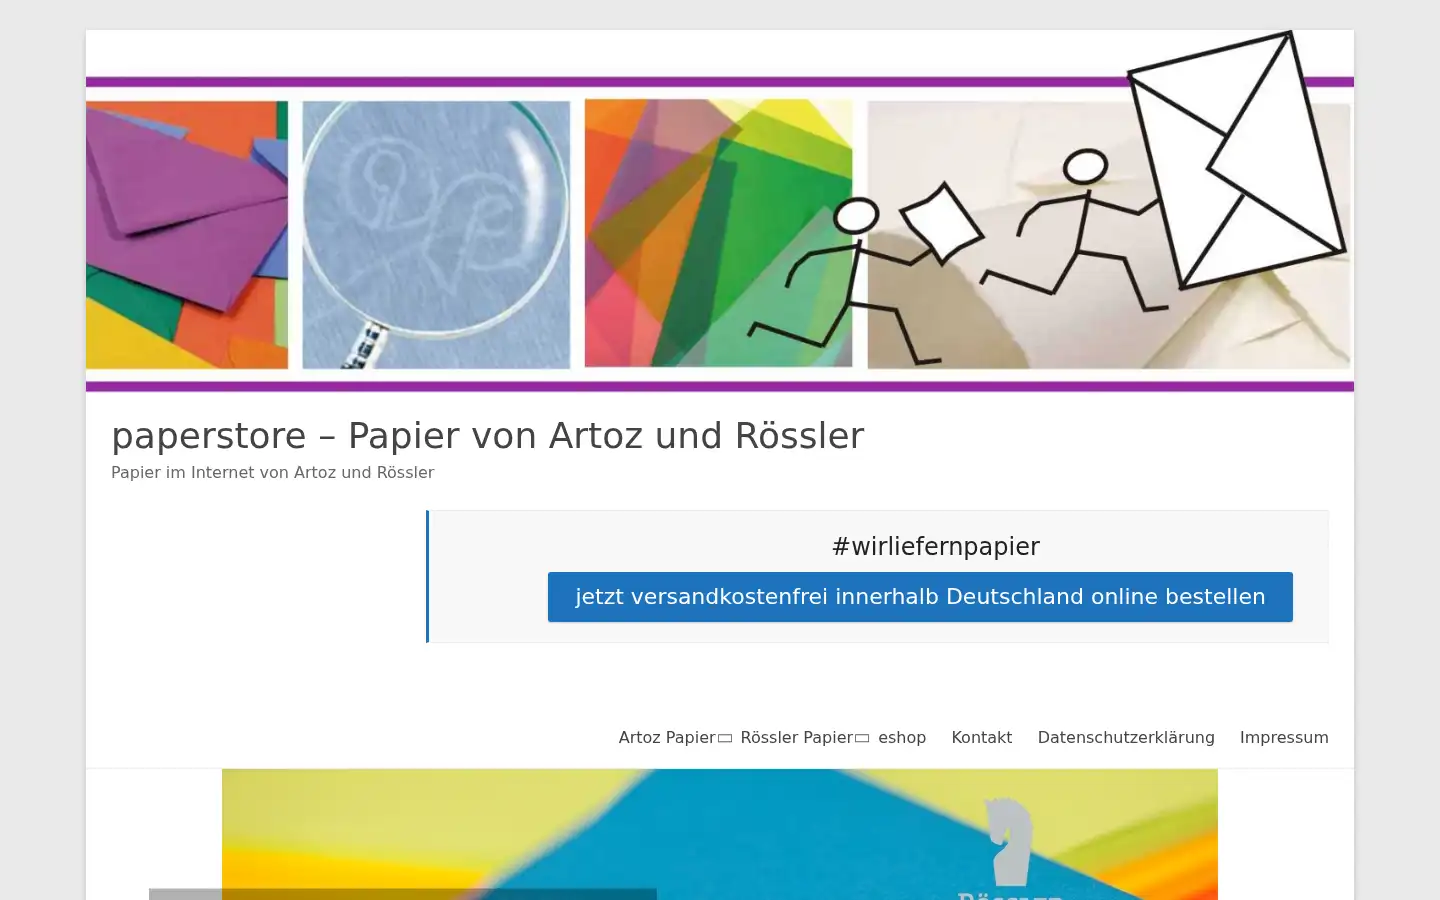Click the #wirliefernpapier heading

click(x=936, y=547)
